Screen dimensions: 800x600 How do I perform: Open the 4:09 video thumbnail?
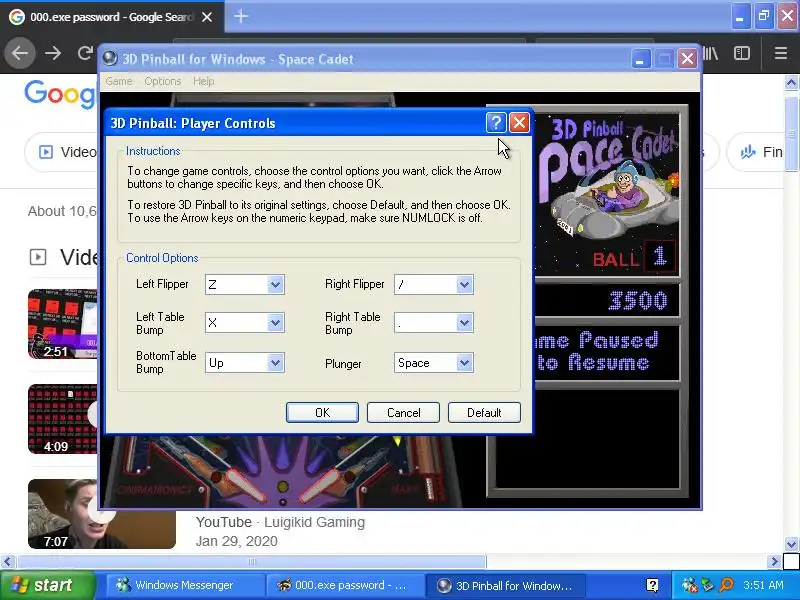coord(62,419)
